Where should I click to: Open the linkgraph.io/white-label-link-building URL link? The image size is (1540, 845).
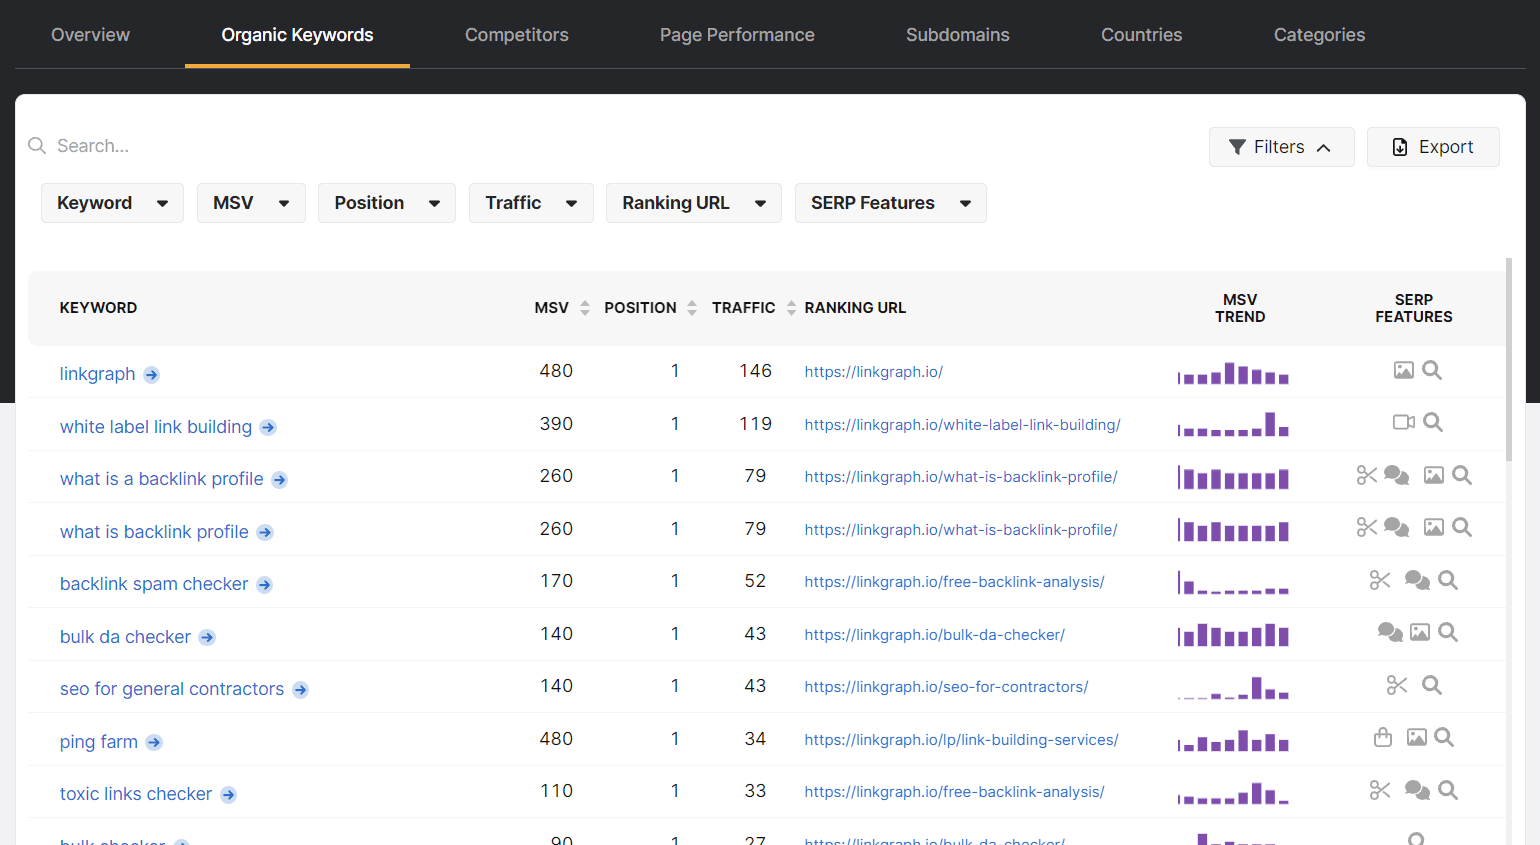[x=963, y=425]
